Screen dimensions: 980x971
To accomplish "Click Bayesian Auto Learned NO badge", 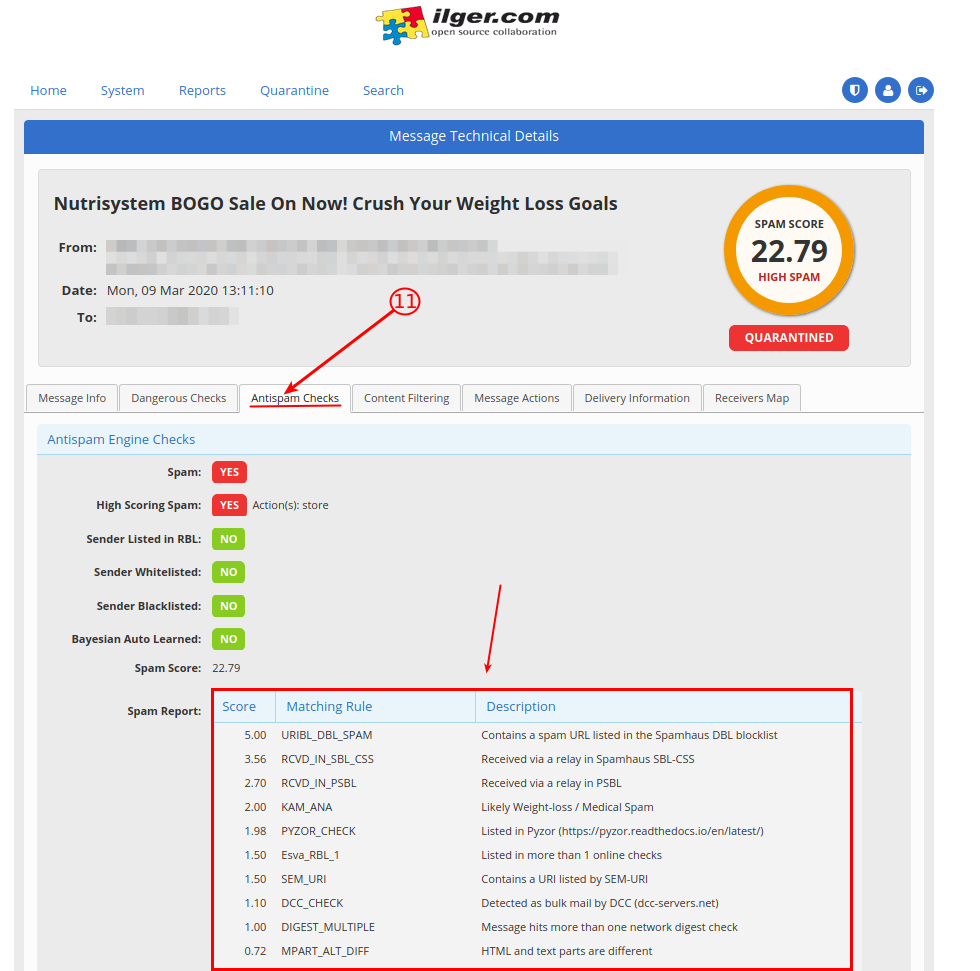I will pos(228,639).
